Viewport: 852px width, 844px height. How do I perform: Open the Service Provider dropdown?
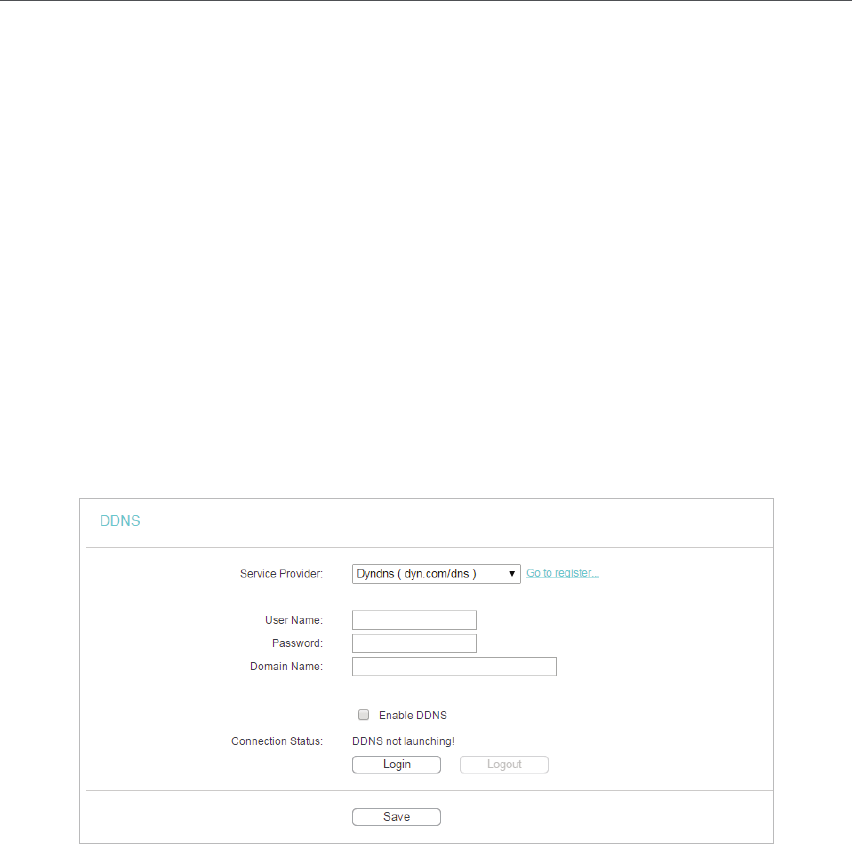(x=436, y=574)
